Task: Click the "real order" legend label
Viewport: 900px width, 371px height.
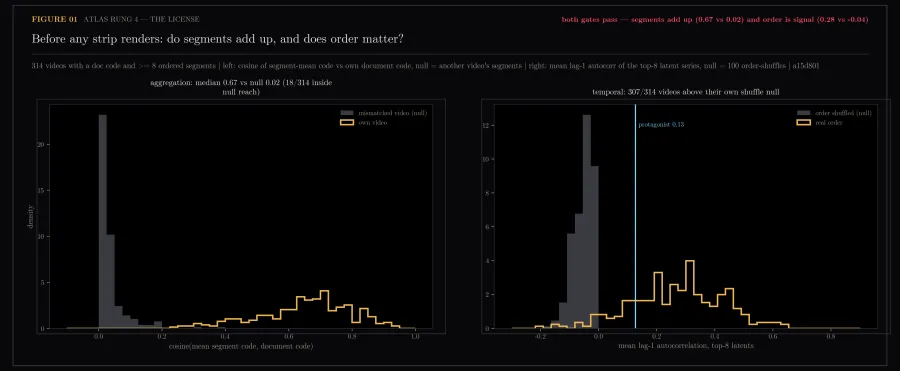Action: click(829, 123)
